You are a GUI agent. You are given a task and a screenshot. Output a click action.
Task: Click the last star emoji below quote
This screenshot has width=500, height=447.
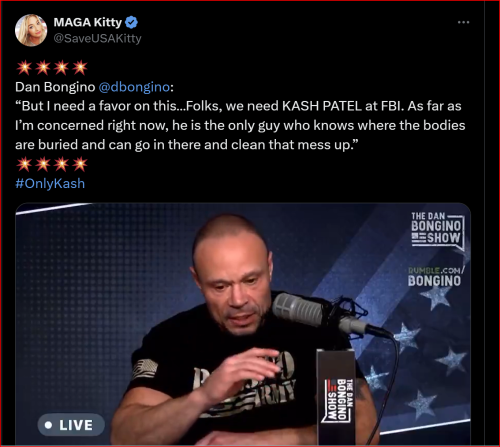pyautogui.click(x=80, y=164)
